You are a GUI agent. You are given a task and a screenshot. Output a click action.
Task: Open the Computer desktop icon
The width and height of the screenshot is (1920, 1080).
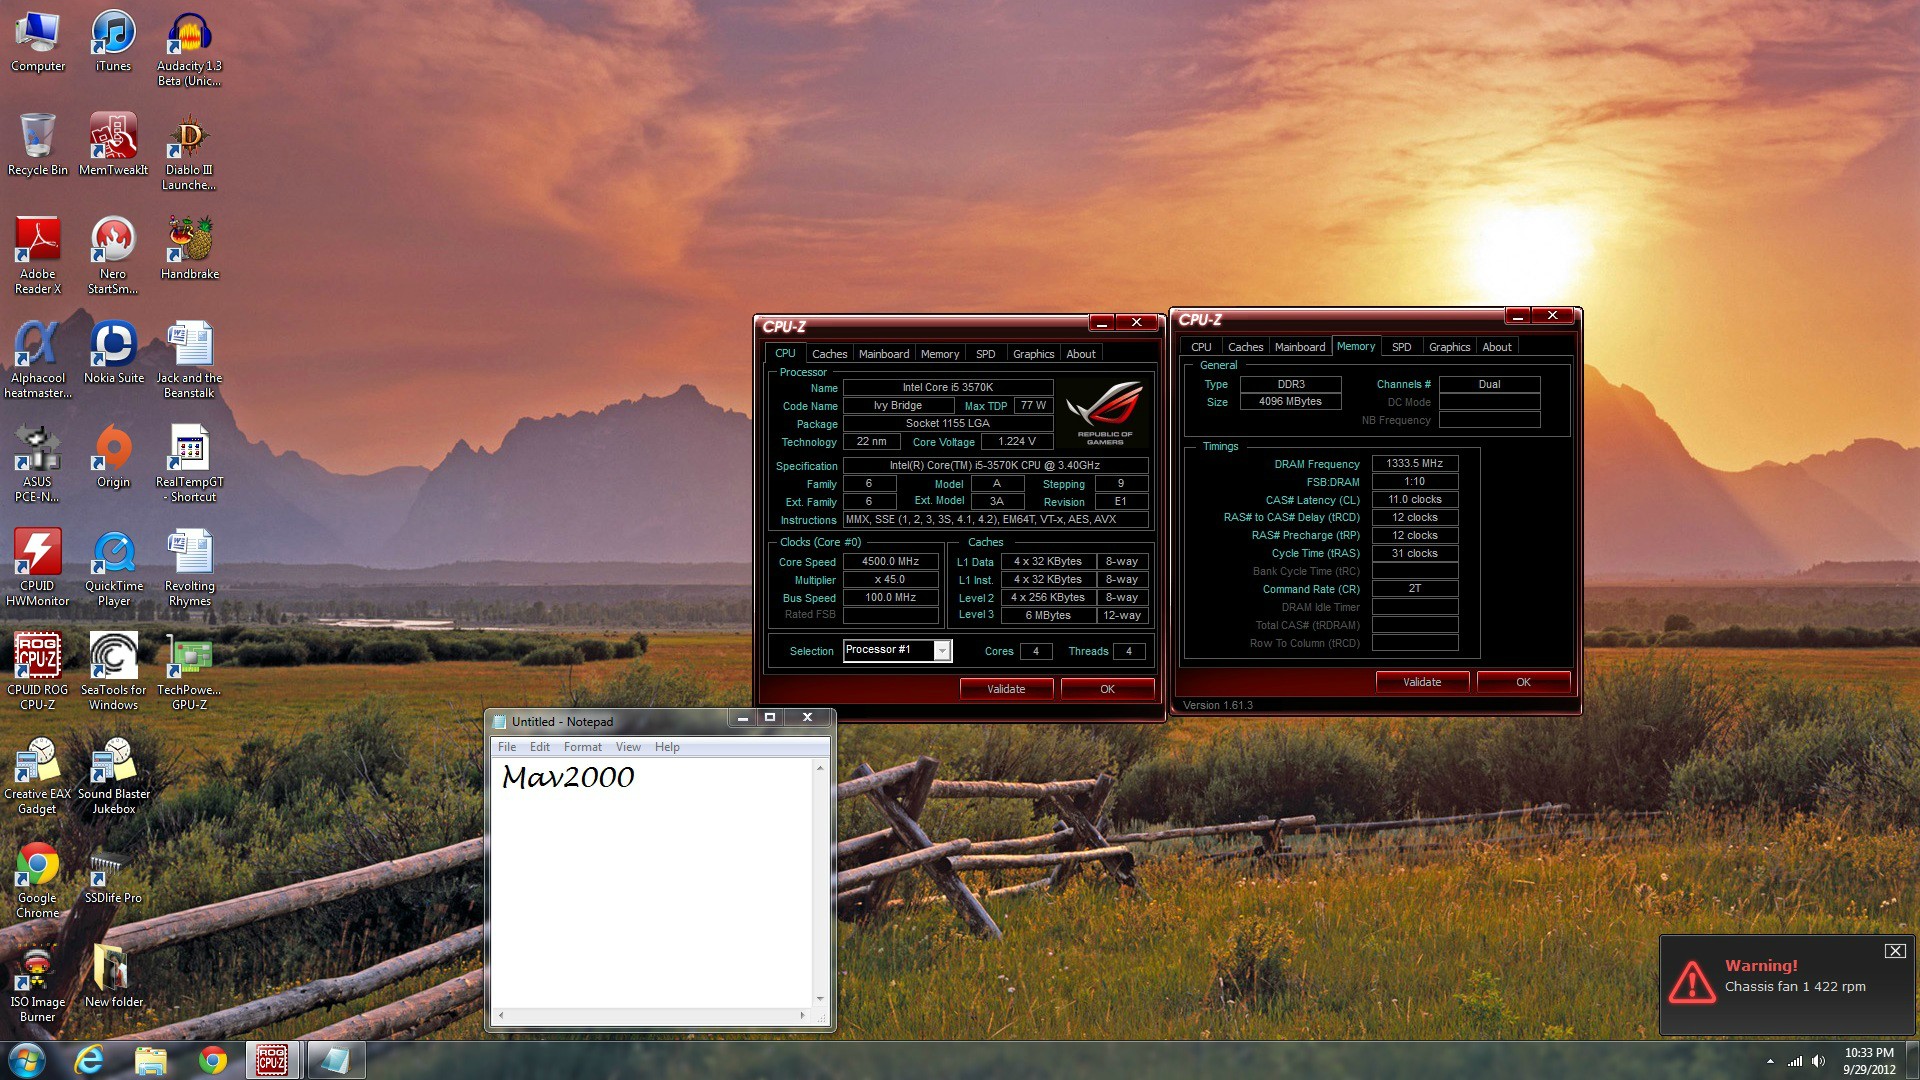click(x=38, y=42)
